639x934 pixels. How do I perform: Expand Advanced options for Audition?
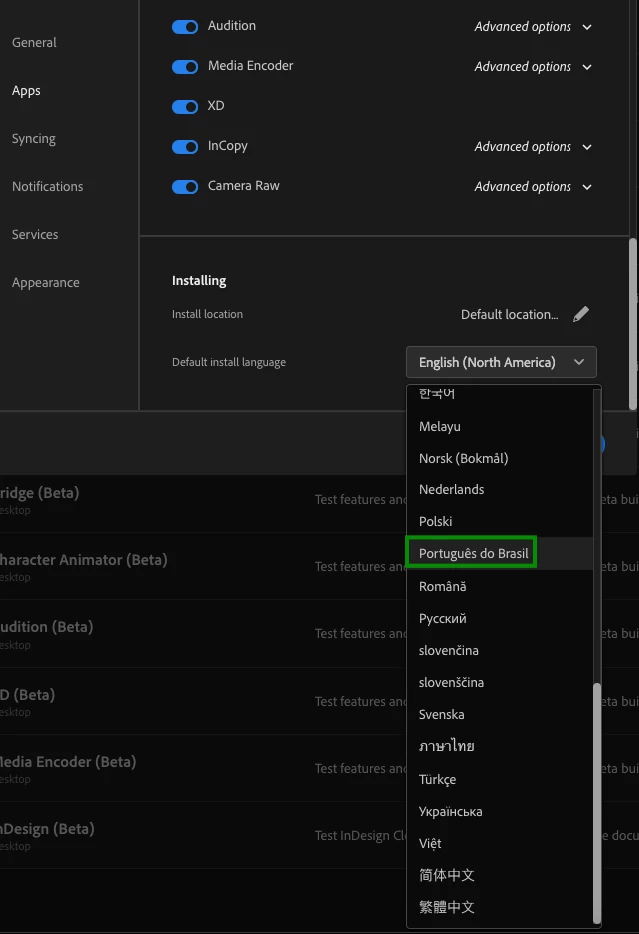pyautogui.click(x=533, y=27)
